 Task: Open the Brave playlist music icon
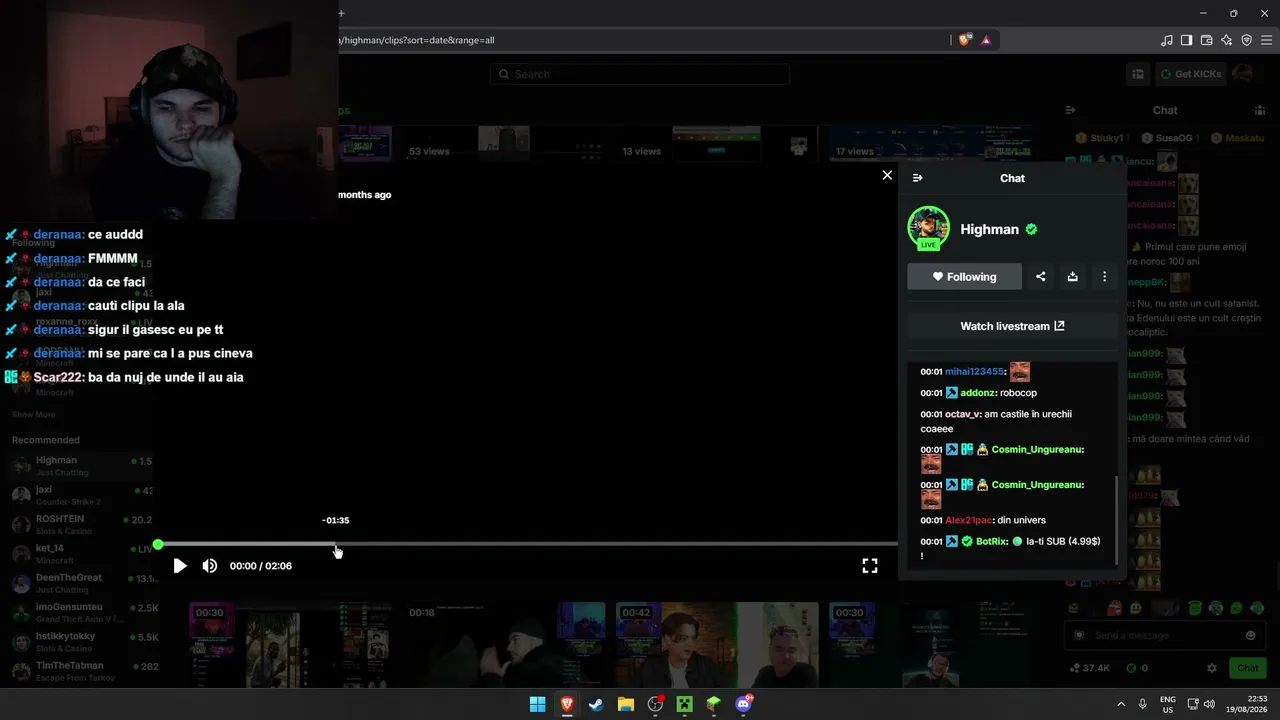point(1167,40)
